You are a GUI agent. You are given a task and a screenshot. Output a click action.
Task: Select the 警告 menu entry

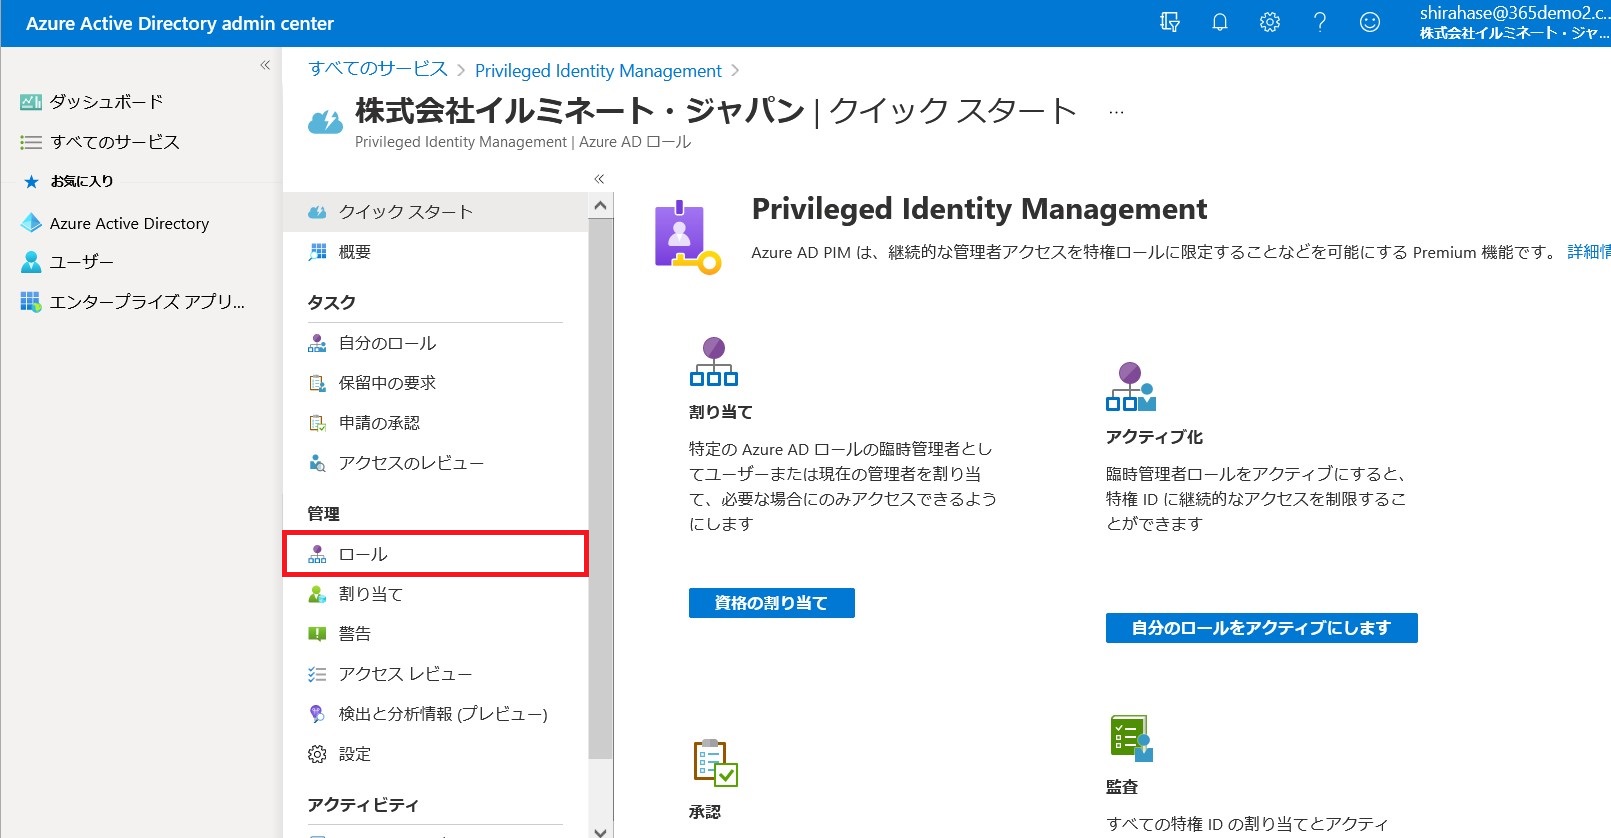click(435, 634)
